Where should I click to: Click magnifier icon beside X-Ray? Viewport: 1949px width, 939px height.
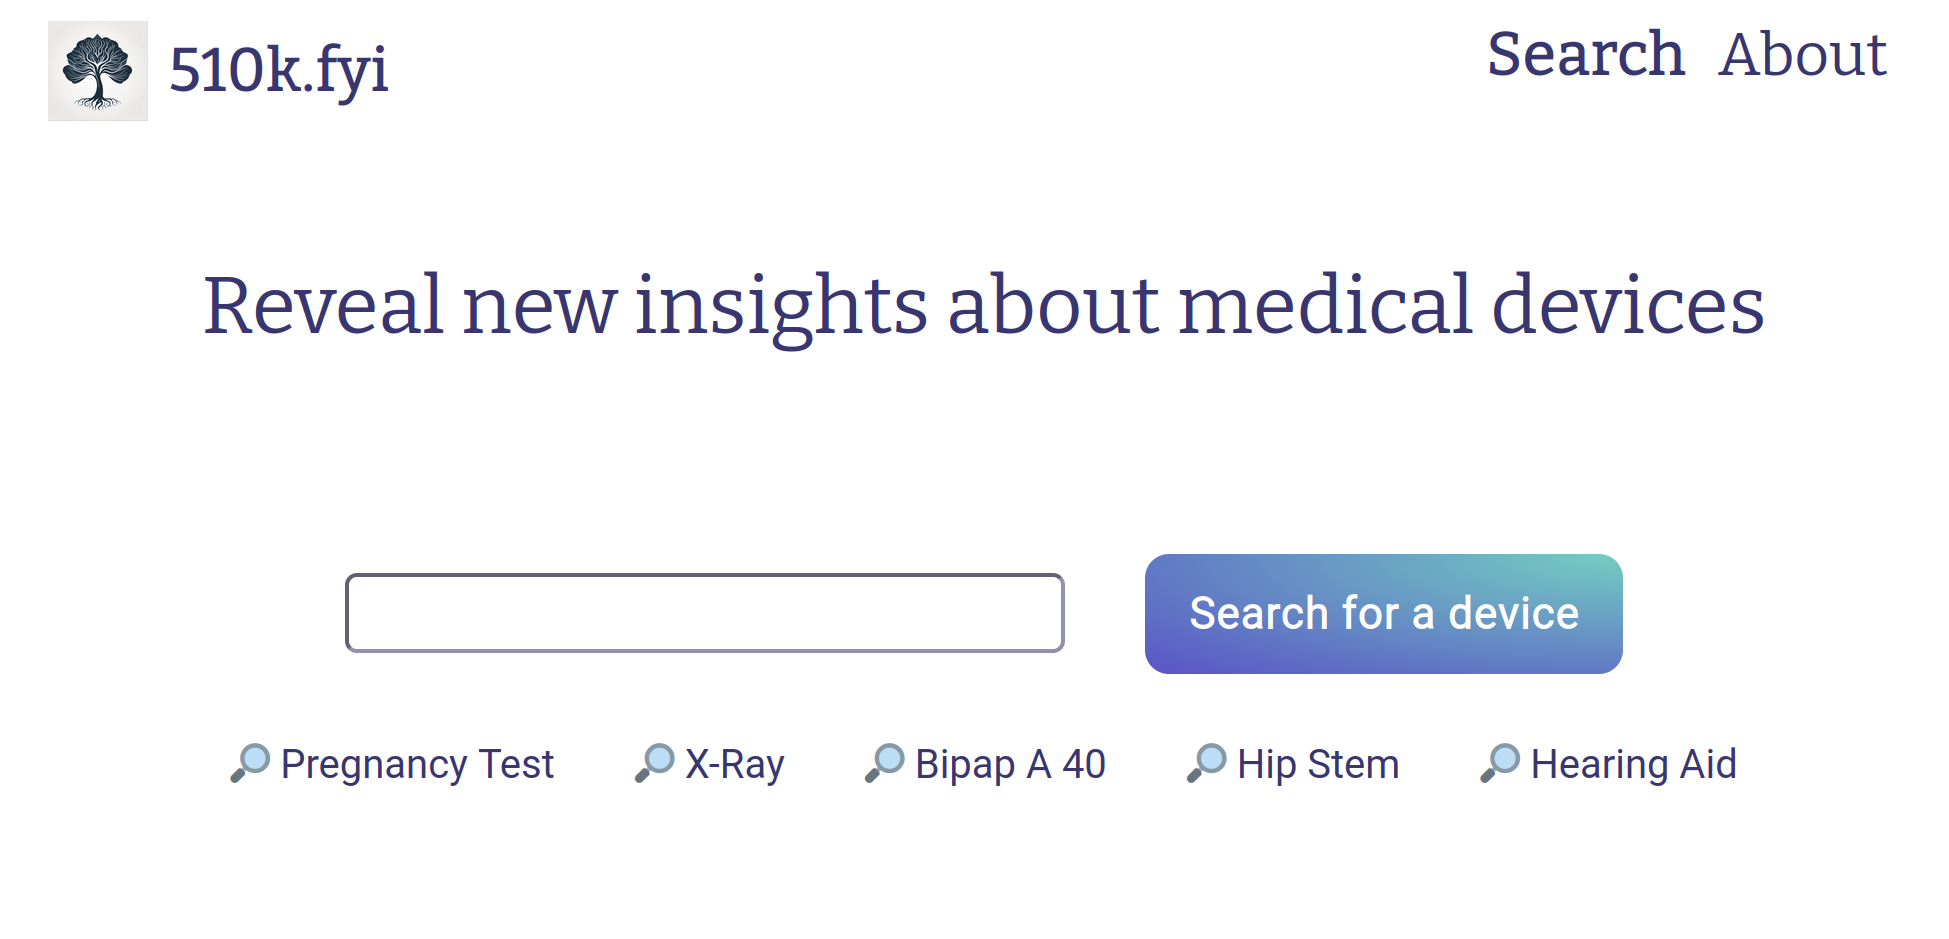[655, 763]
